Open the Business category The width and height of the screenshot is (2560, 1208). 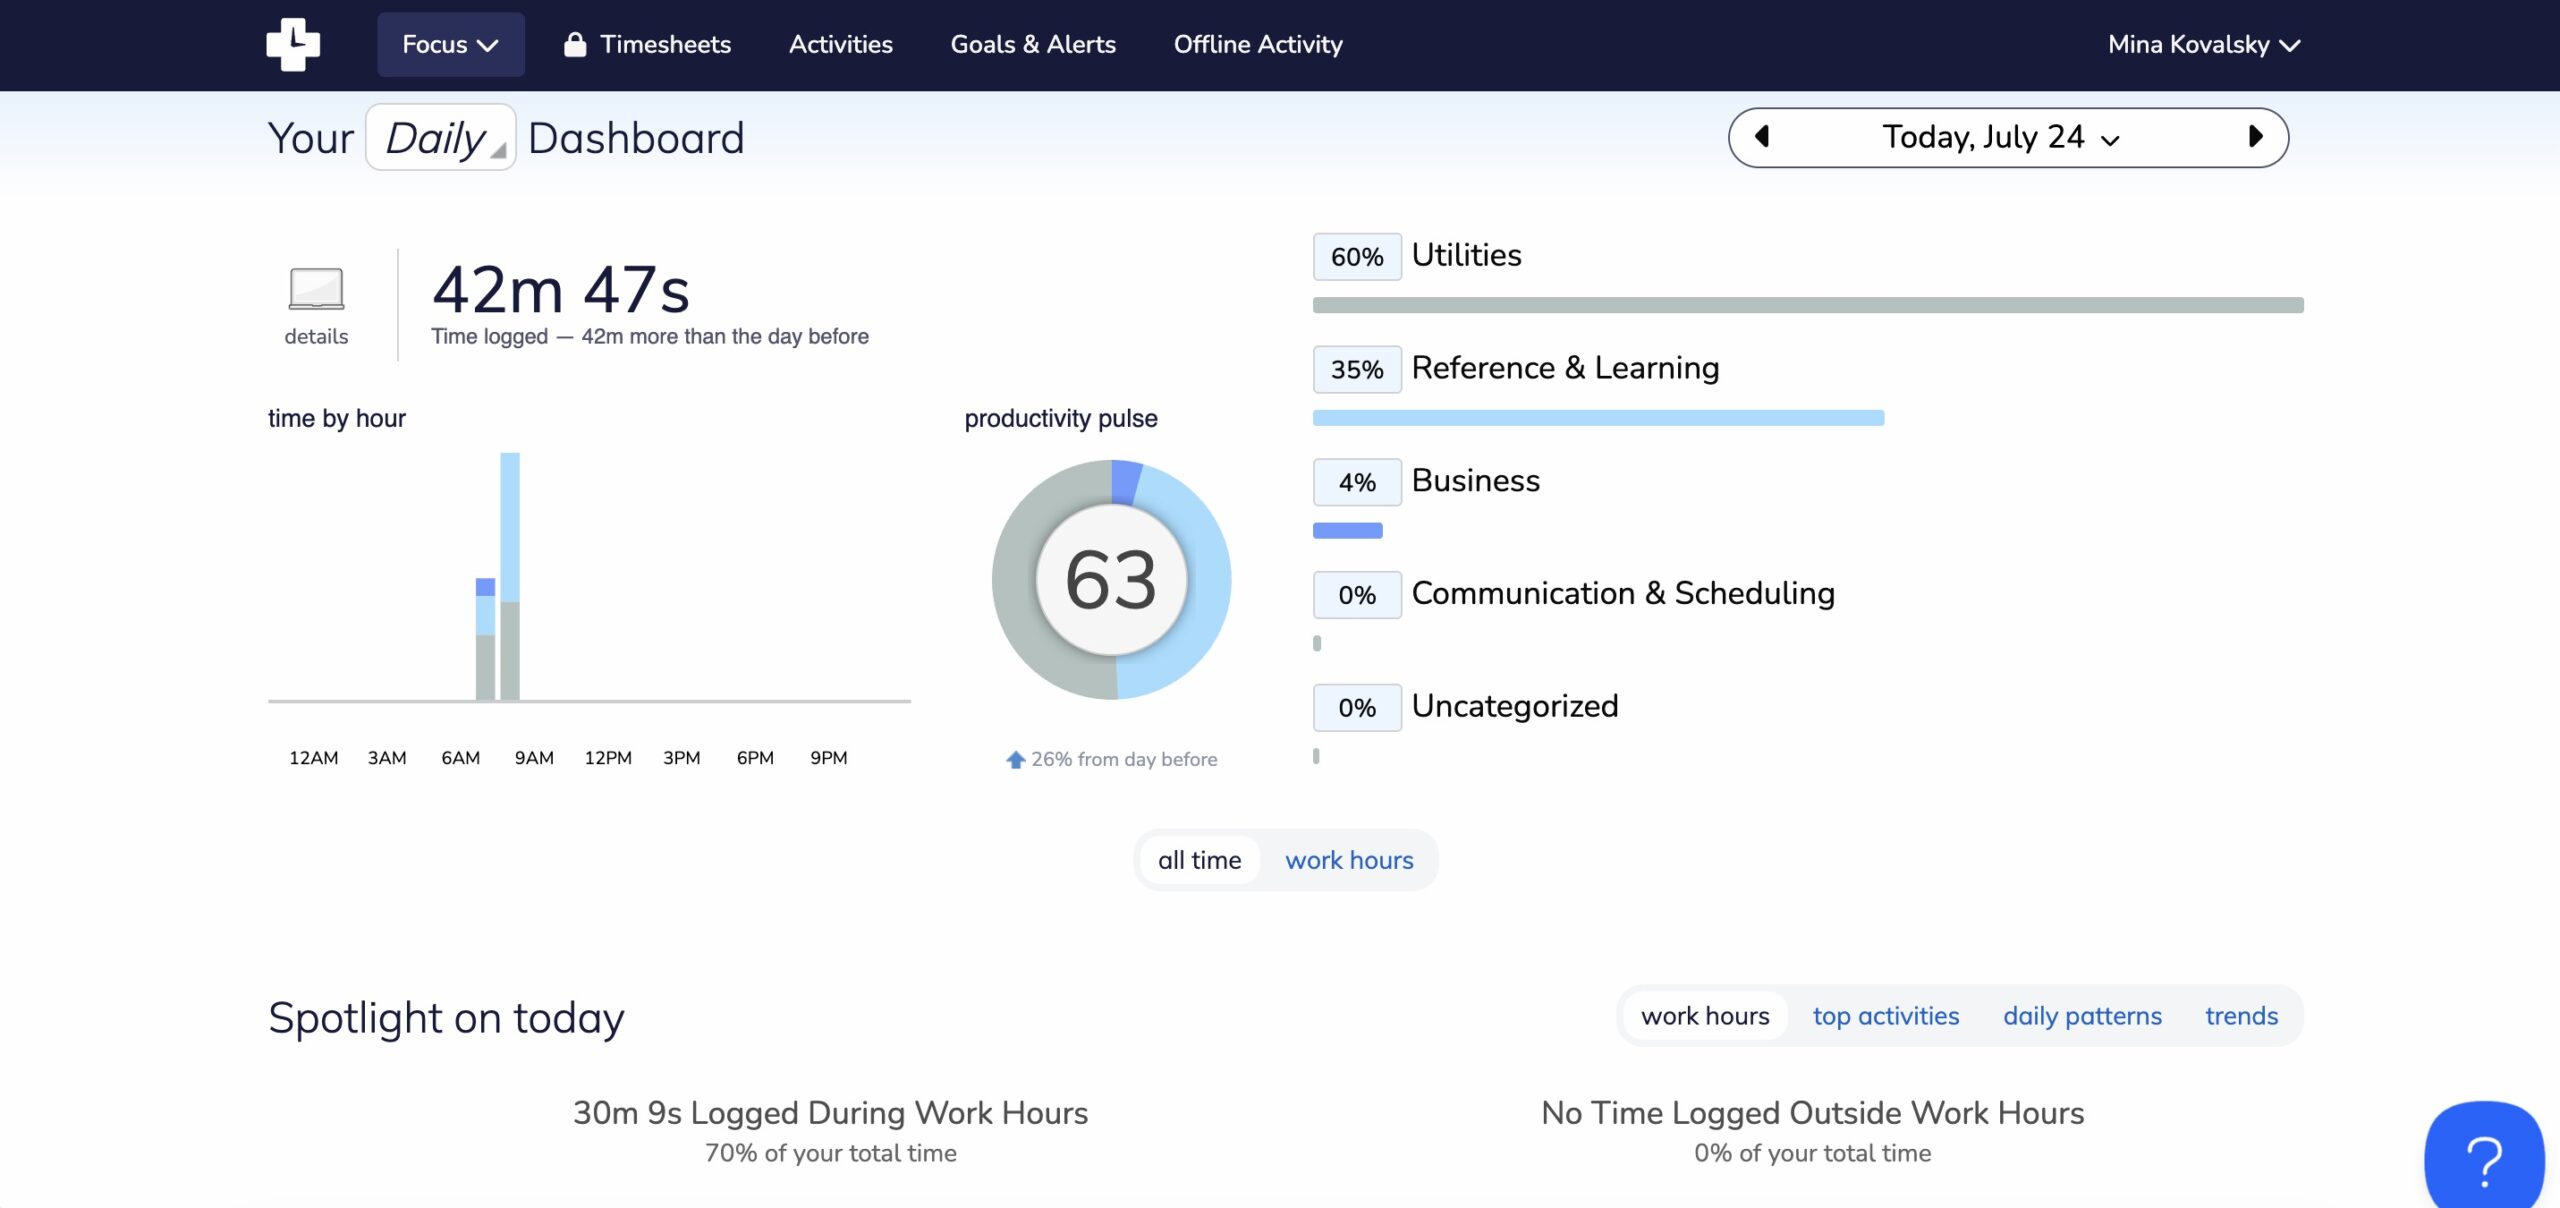(1475, 481)
